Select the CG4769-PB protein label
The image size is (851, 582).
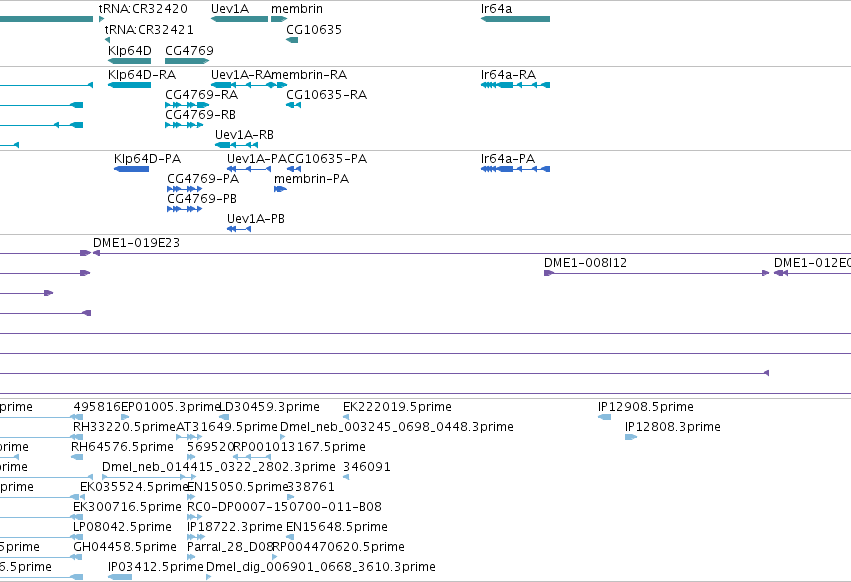point(202,199)
